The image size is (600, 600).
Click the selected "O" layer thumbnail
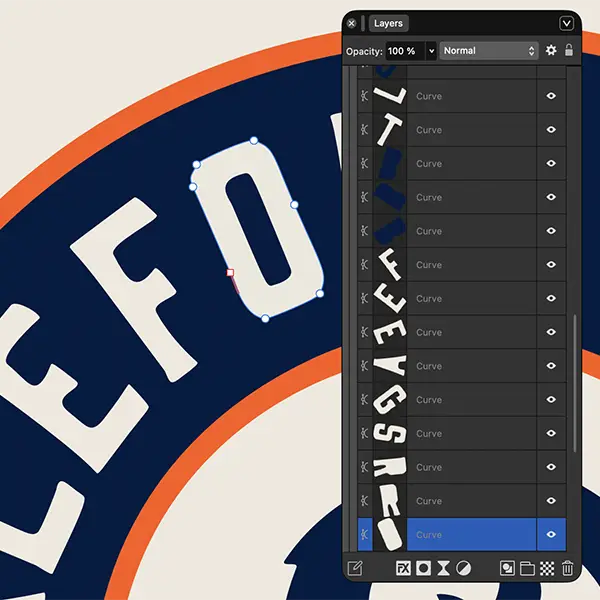pyautogui.click(x=390, y=534)
